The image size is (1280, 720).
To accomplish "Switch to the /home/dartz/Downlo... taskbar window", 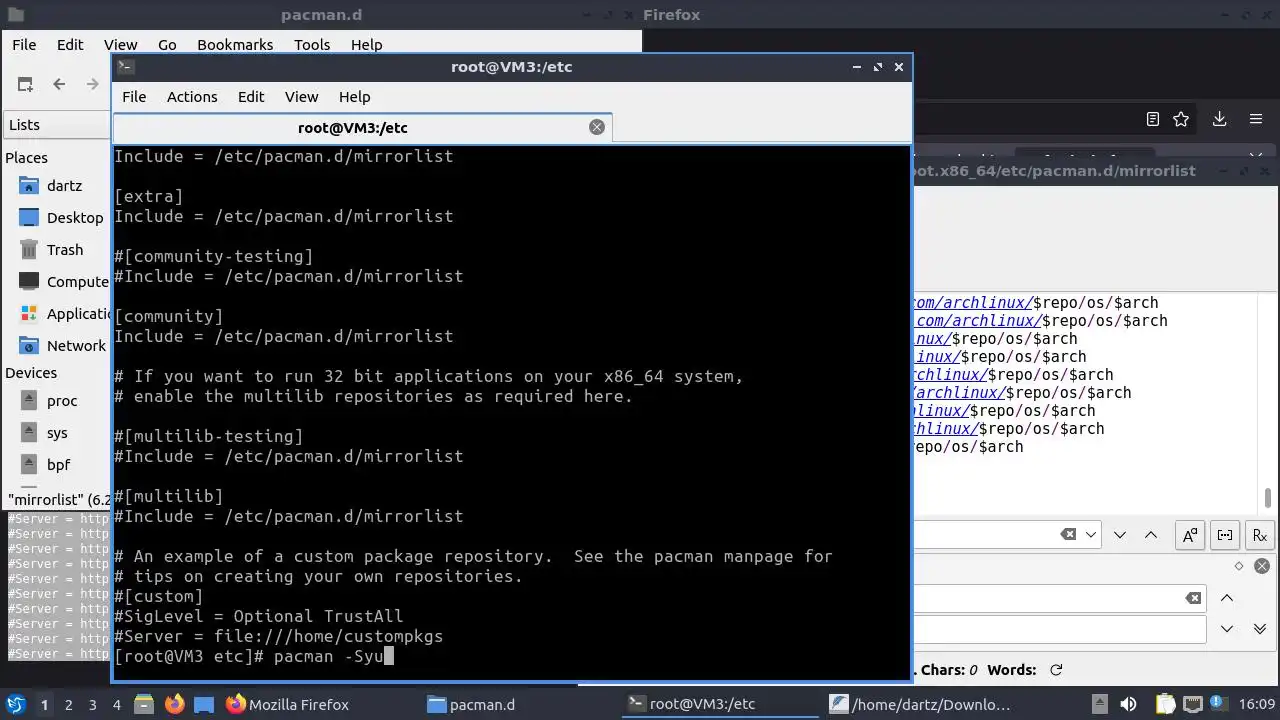I will click(x=921, y=704).
